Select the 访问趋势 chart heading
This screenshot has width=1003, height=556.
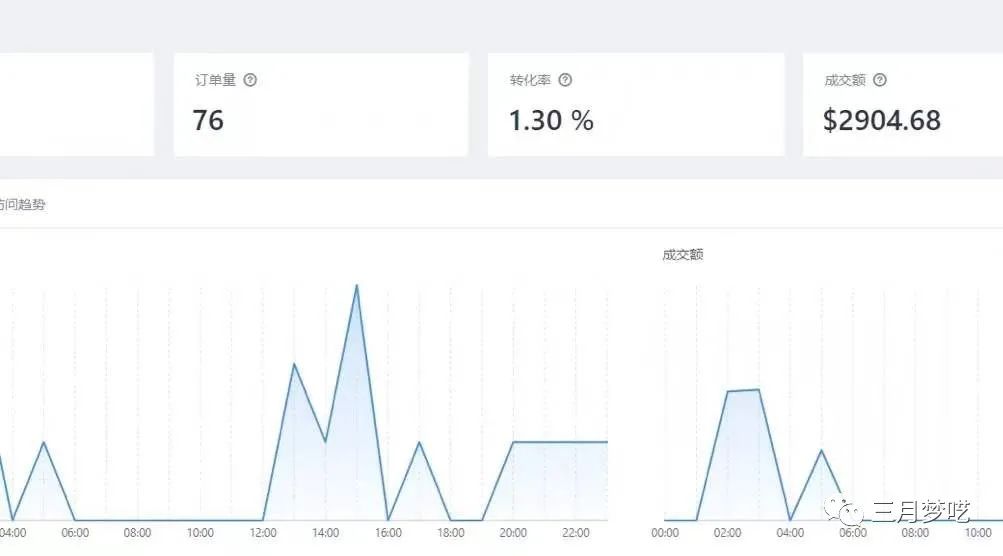[22, 205]
